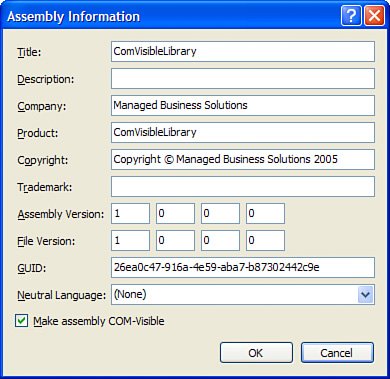The height and width of the screenshot is (379, 390).
Task: Click the File Version build (third) box
Action: point(220,241)
